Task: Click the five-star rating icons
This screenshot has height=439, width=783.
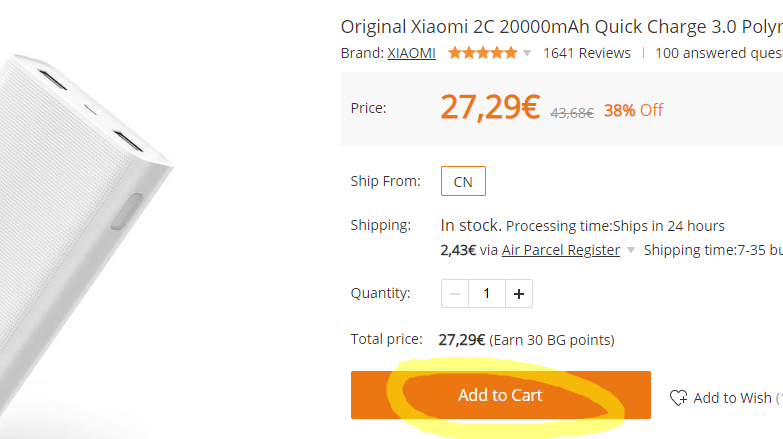Action: point(482,53)
